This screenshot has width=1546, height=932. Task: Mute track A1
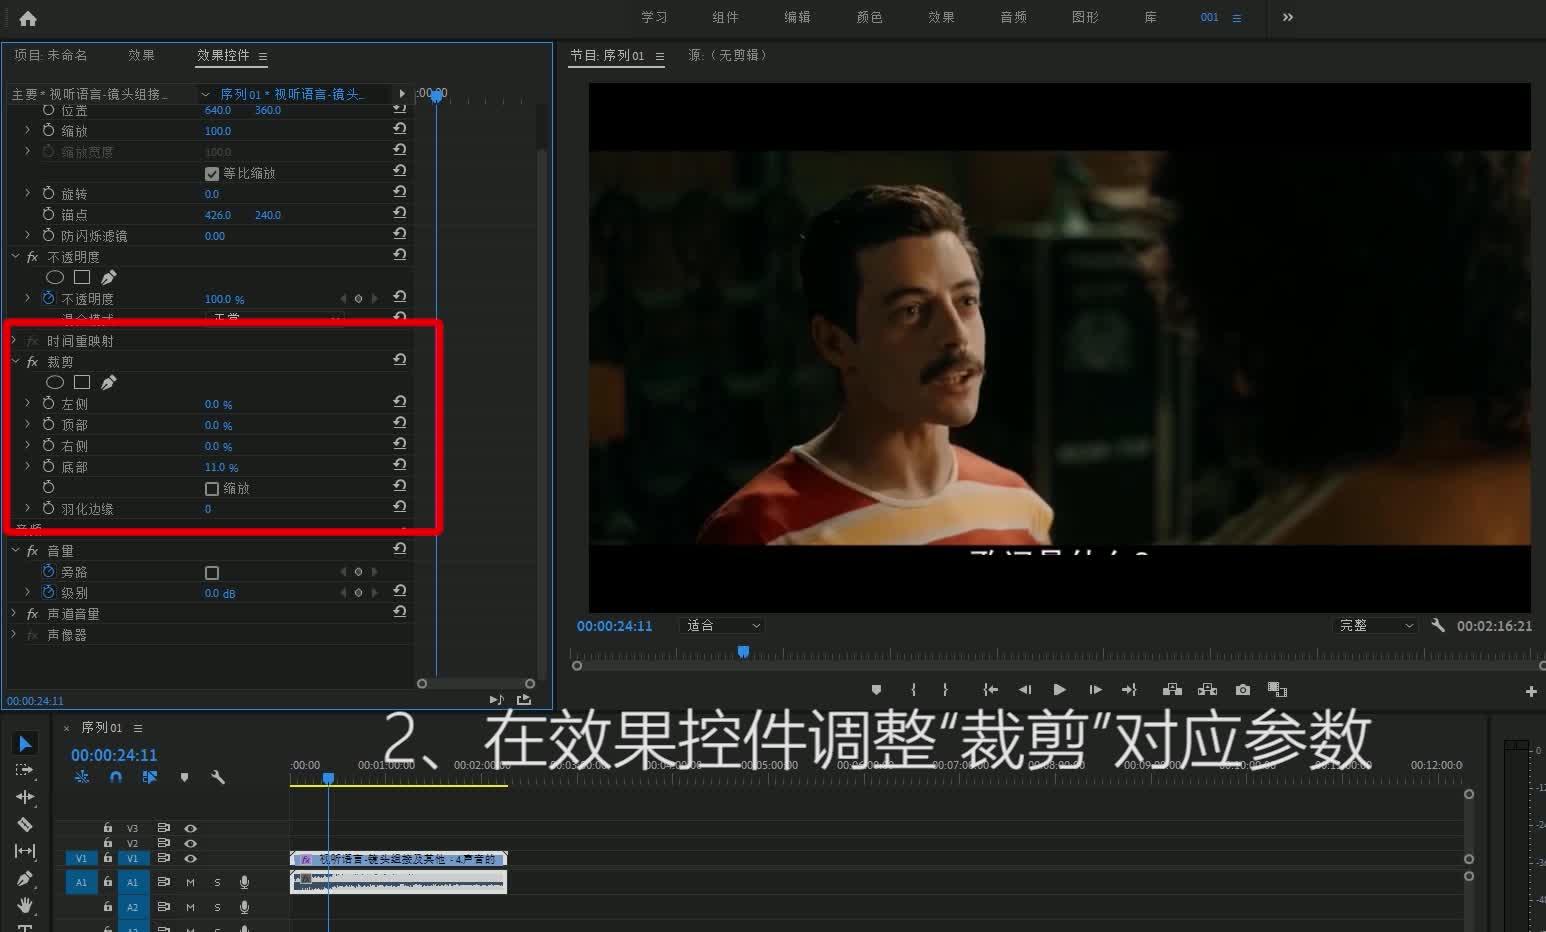coord(190,882)
